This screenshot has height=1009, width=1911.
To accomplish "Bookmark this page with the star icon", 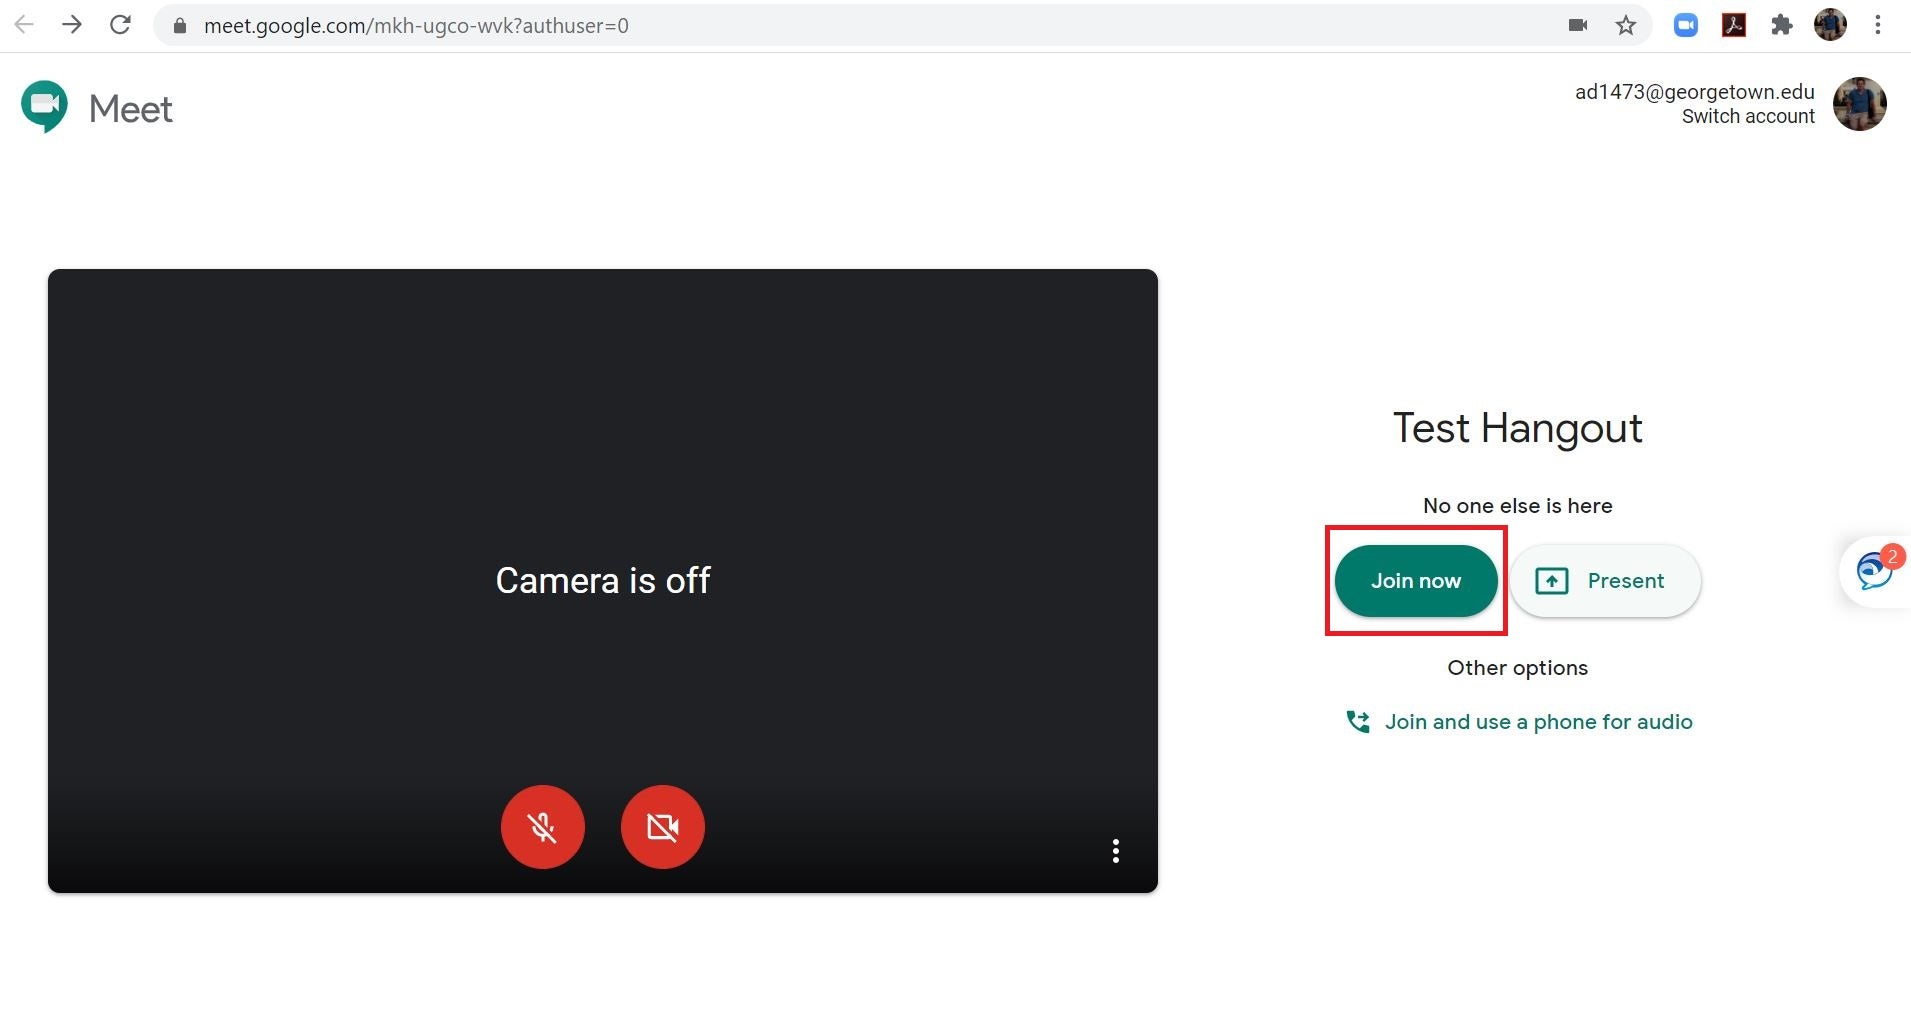I will click(x=1626, y=26).
